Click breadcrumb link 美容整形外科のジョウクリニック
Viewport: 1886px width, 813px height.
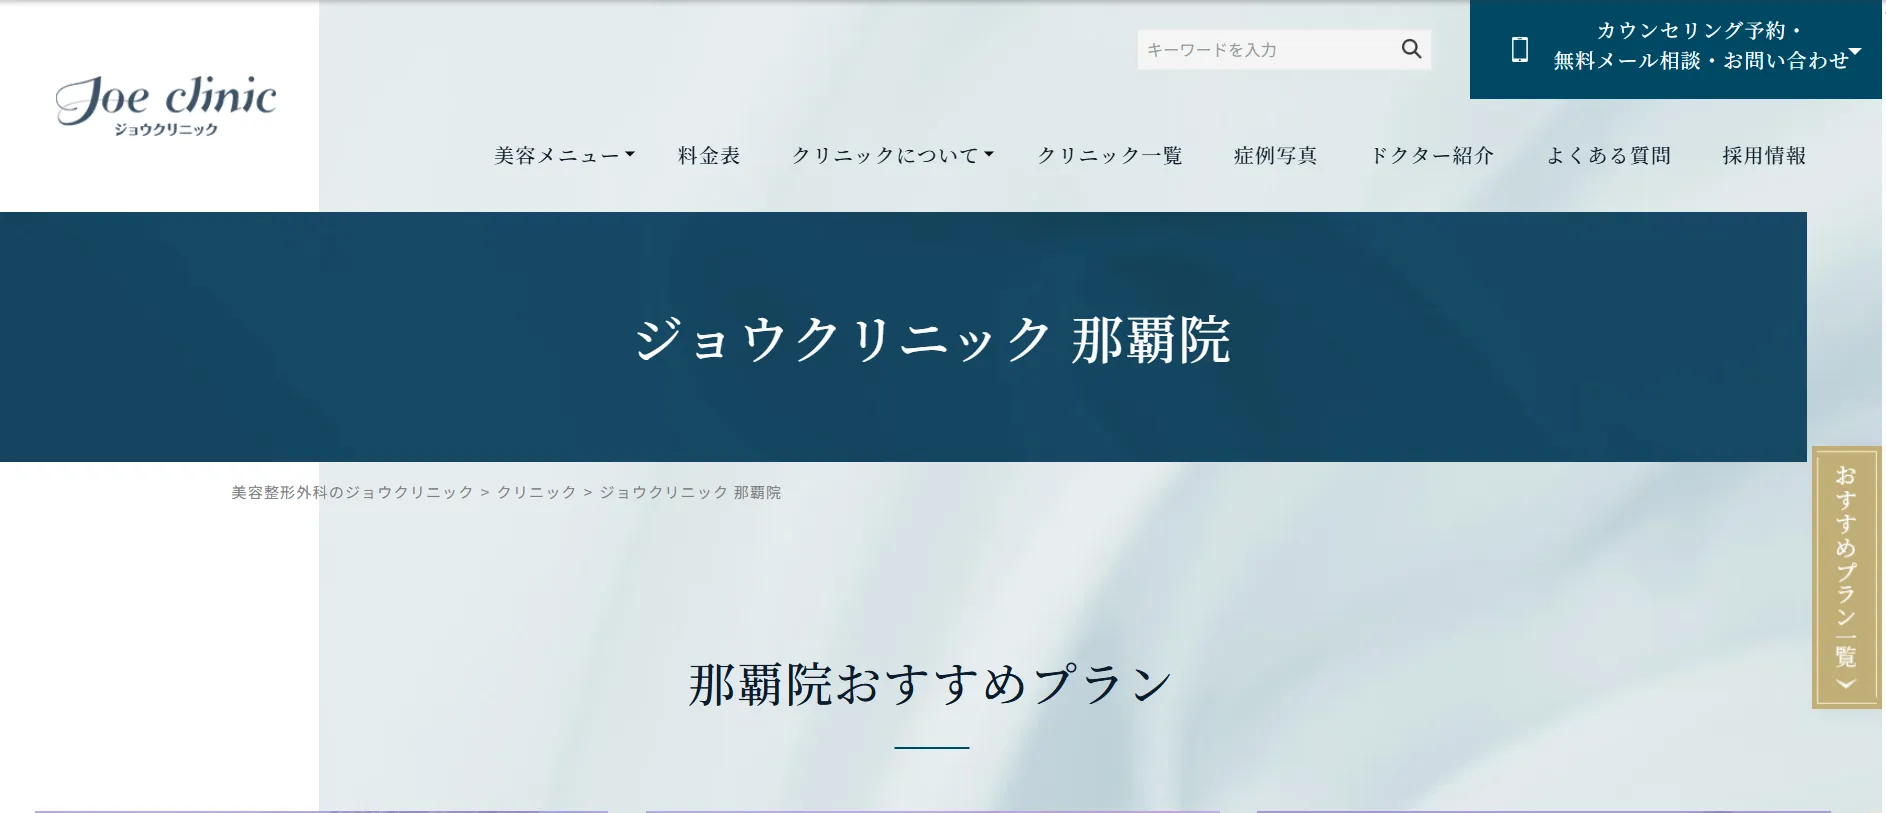pyautogui.click(x=352, y=492)
